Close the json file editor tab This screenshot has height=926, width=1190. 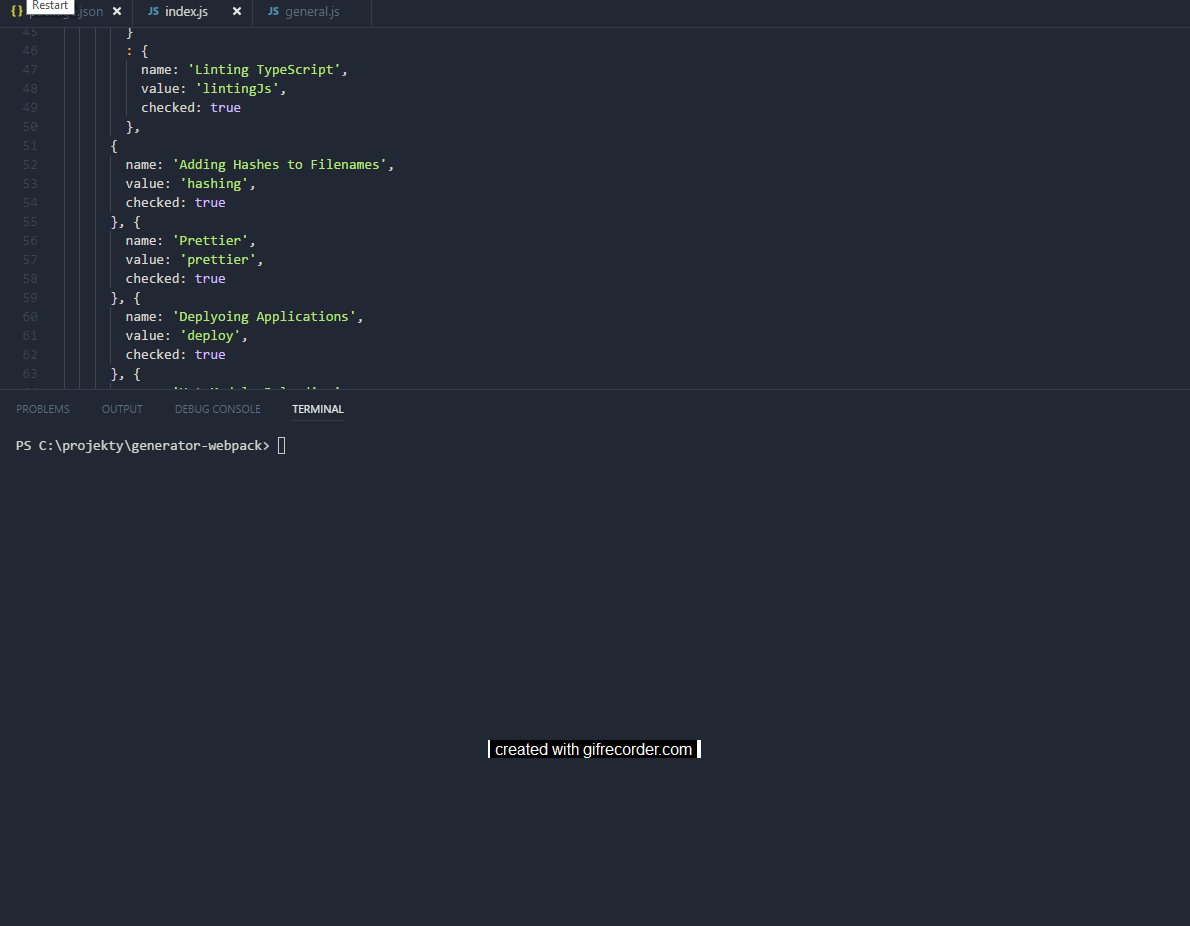coord(117,11)
